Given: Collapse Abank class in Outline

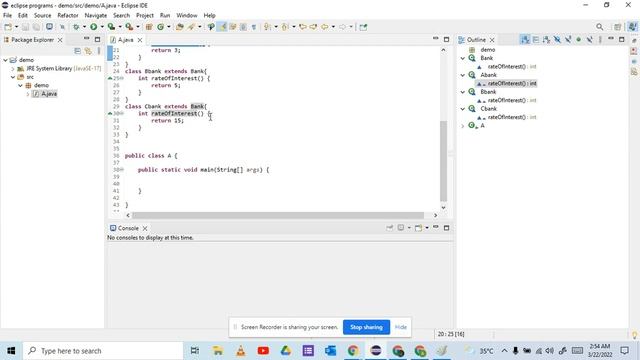Looking at the screenshot, I should [x=463, y=75].
